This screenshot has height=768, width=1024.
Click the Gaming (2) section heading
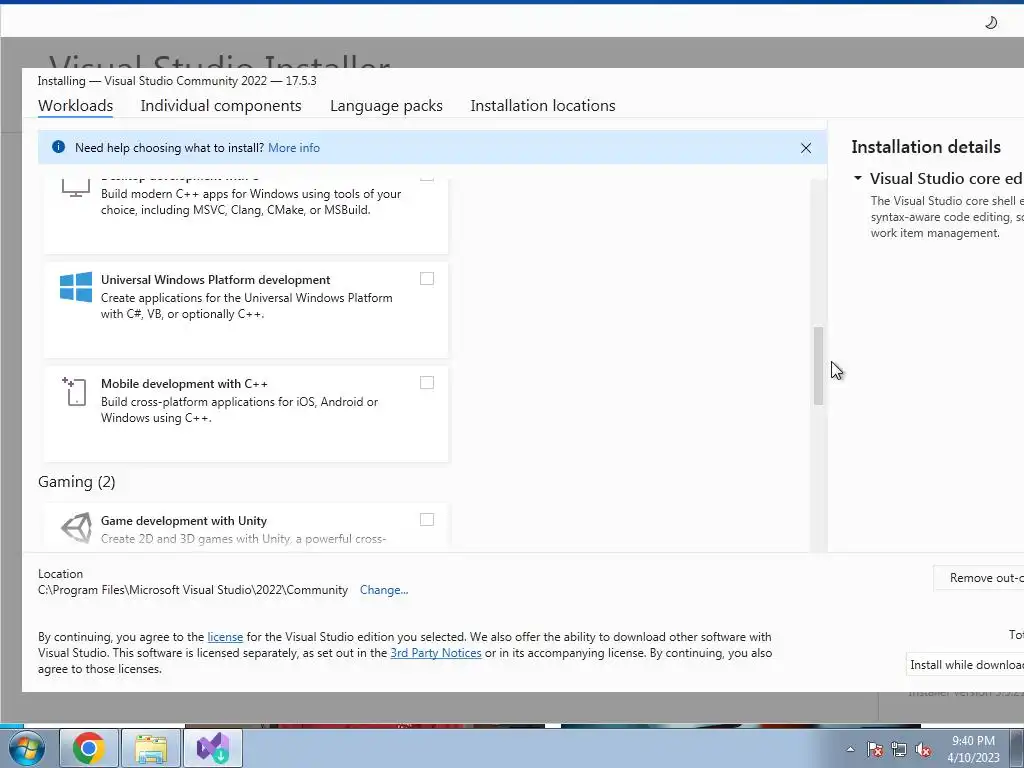(76, 482)
